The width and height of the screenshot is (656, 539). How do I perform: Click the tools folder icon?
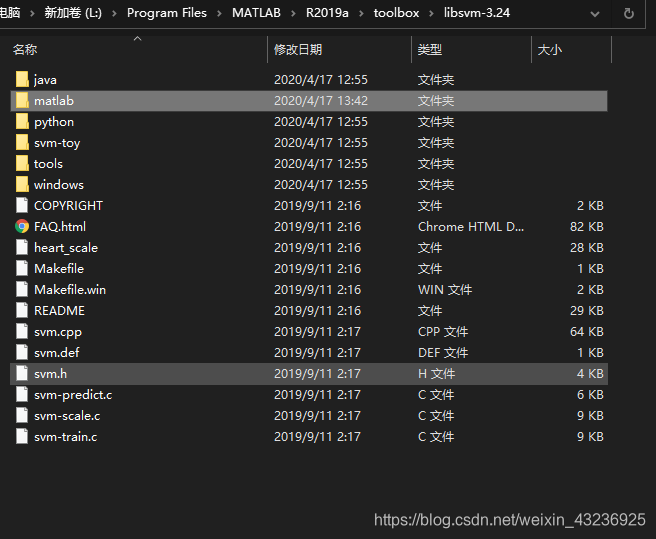[22, 163]
